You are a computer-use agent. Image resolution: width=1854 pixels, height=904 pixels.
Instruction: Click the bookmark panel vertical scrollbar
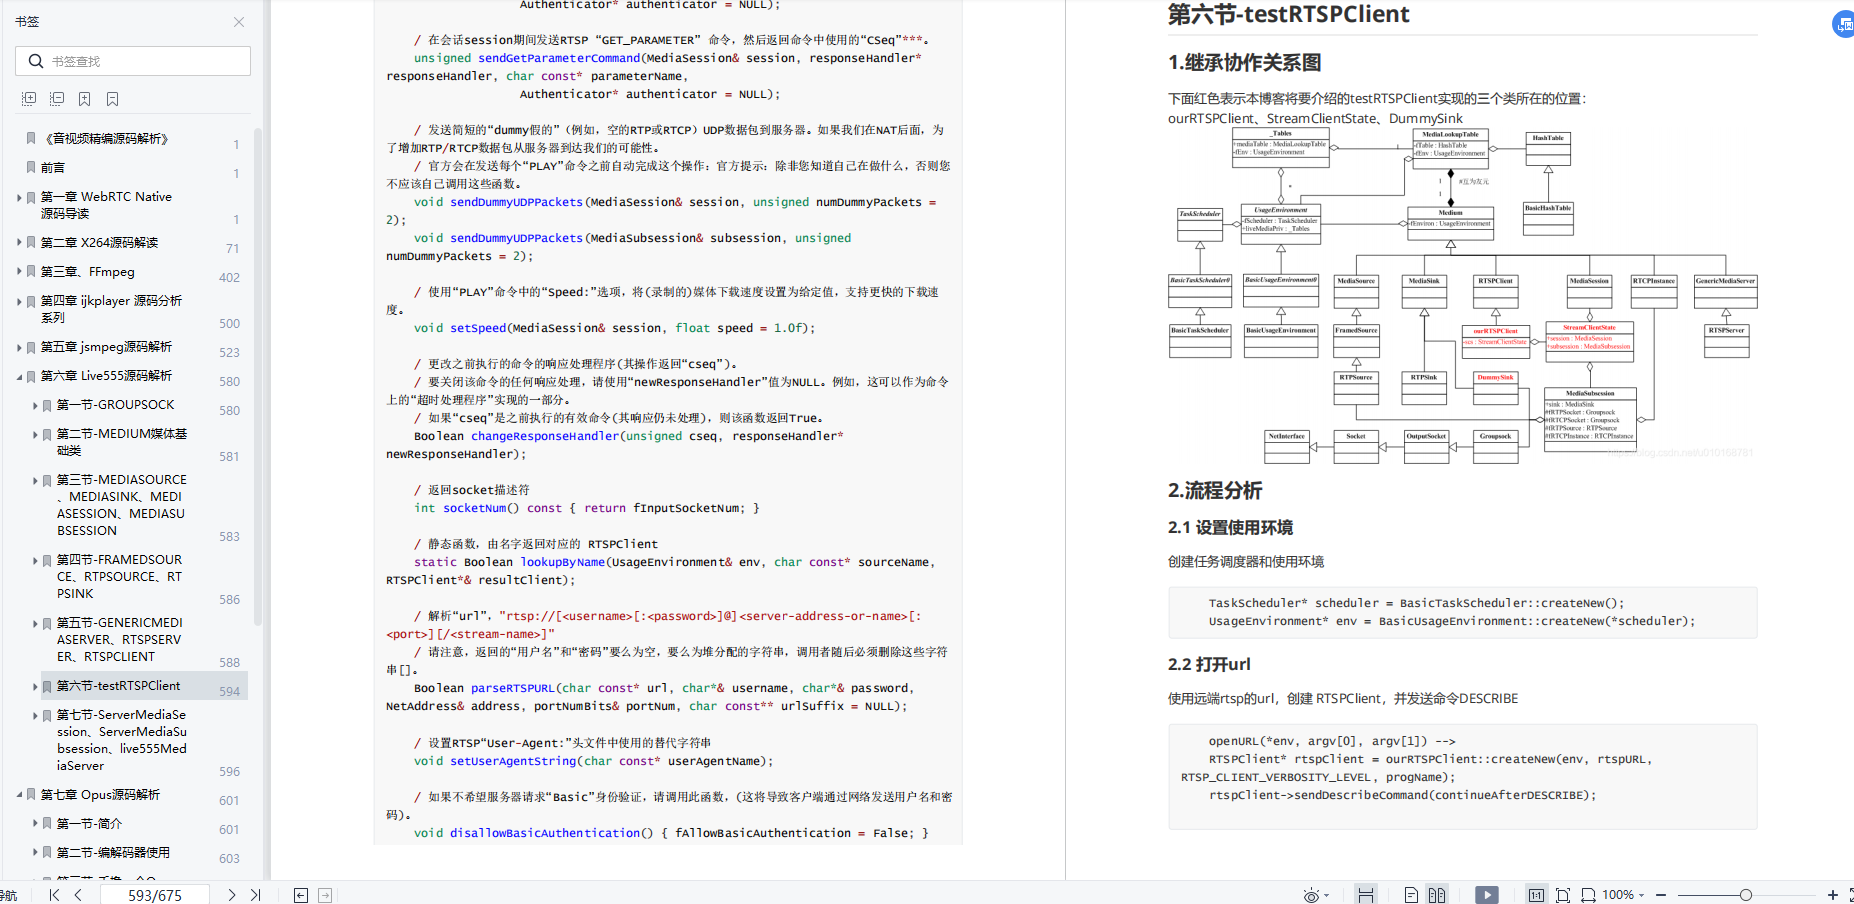(x=258, y=375)
